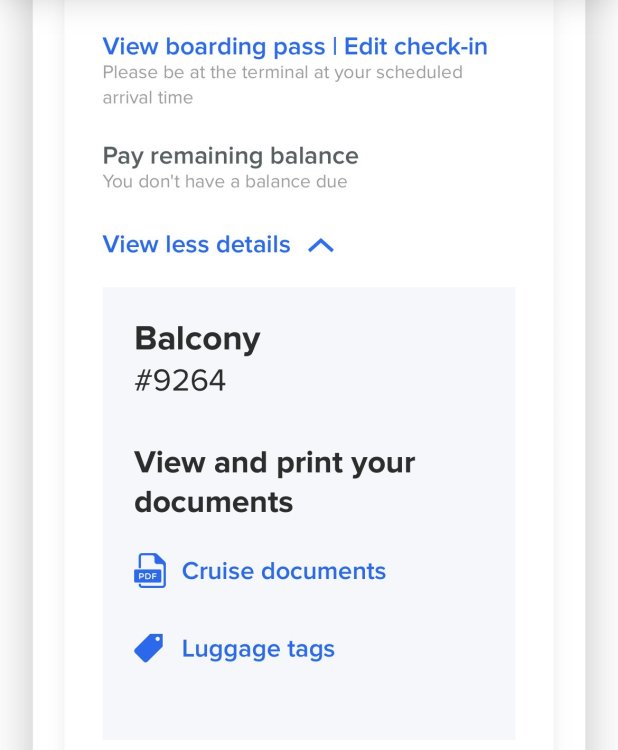Click View and print your documents heading
The height and width of the screenshot is (750, 618).
pyautogui.click(x=275, y=482)
